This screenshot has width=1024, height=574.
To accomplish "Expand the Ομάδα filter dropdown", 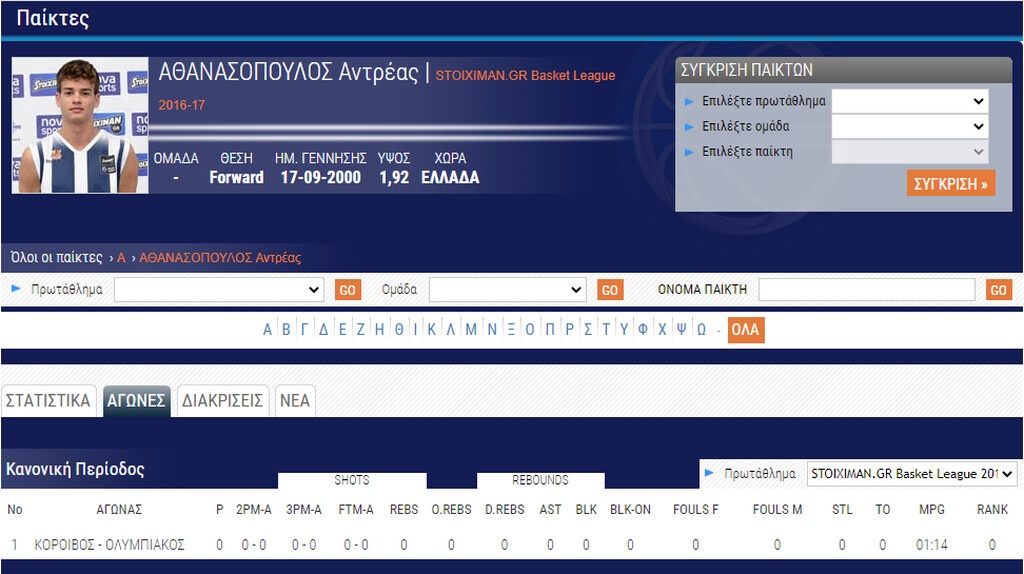I will pos(507,290).
